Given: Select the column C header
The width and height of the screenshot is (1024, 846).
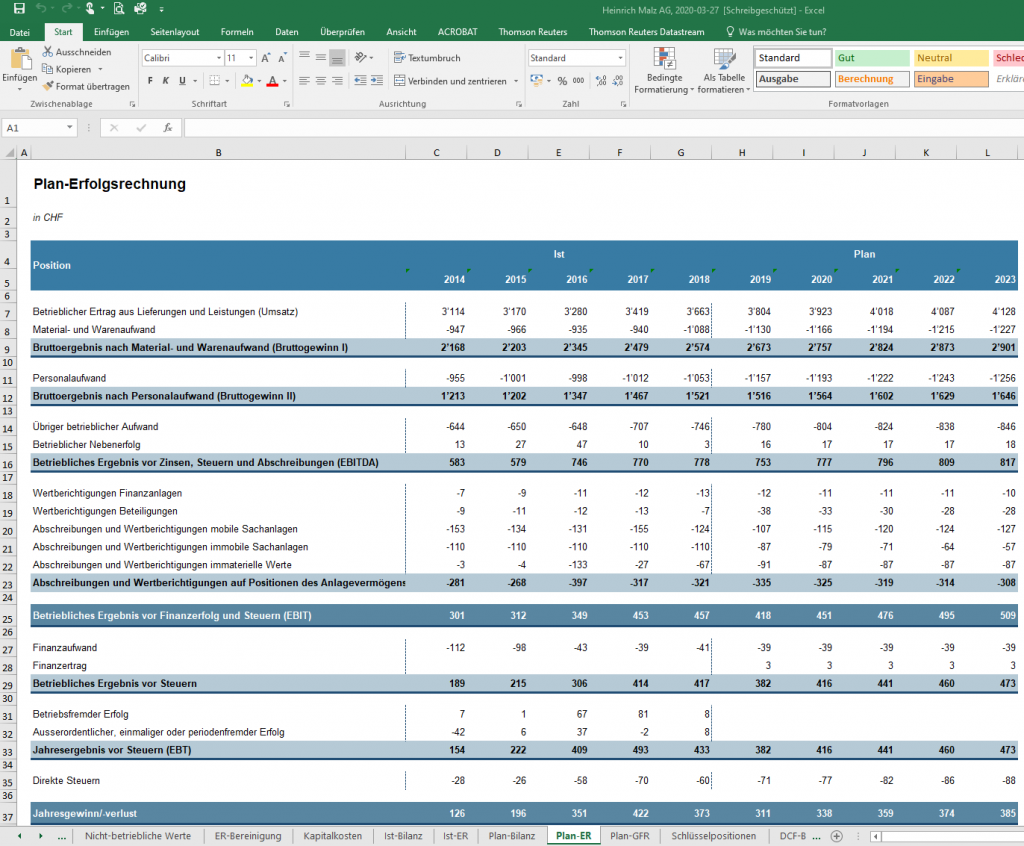Looking at the screenshot, I should coord(436,153).
